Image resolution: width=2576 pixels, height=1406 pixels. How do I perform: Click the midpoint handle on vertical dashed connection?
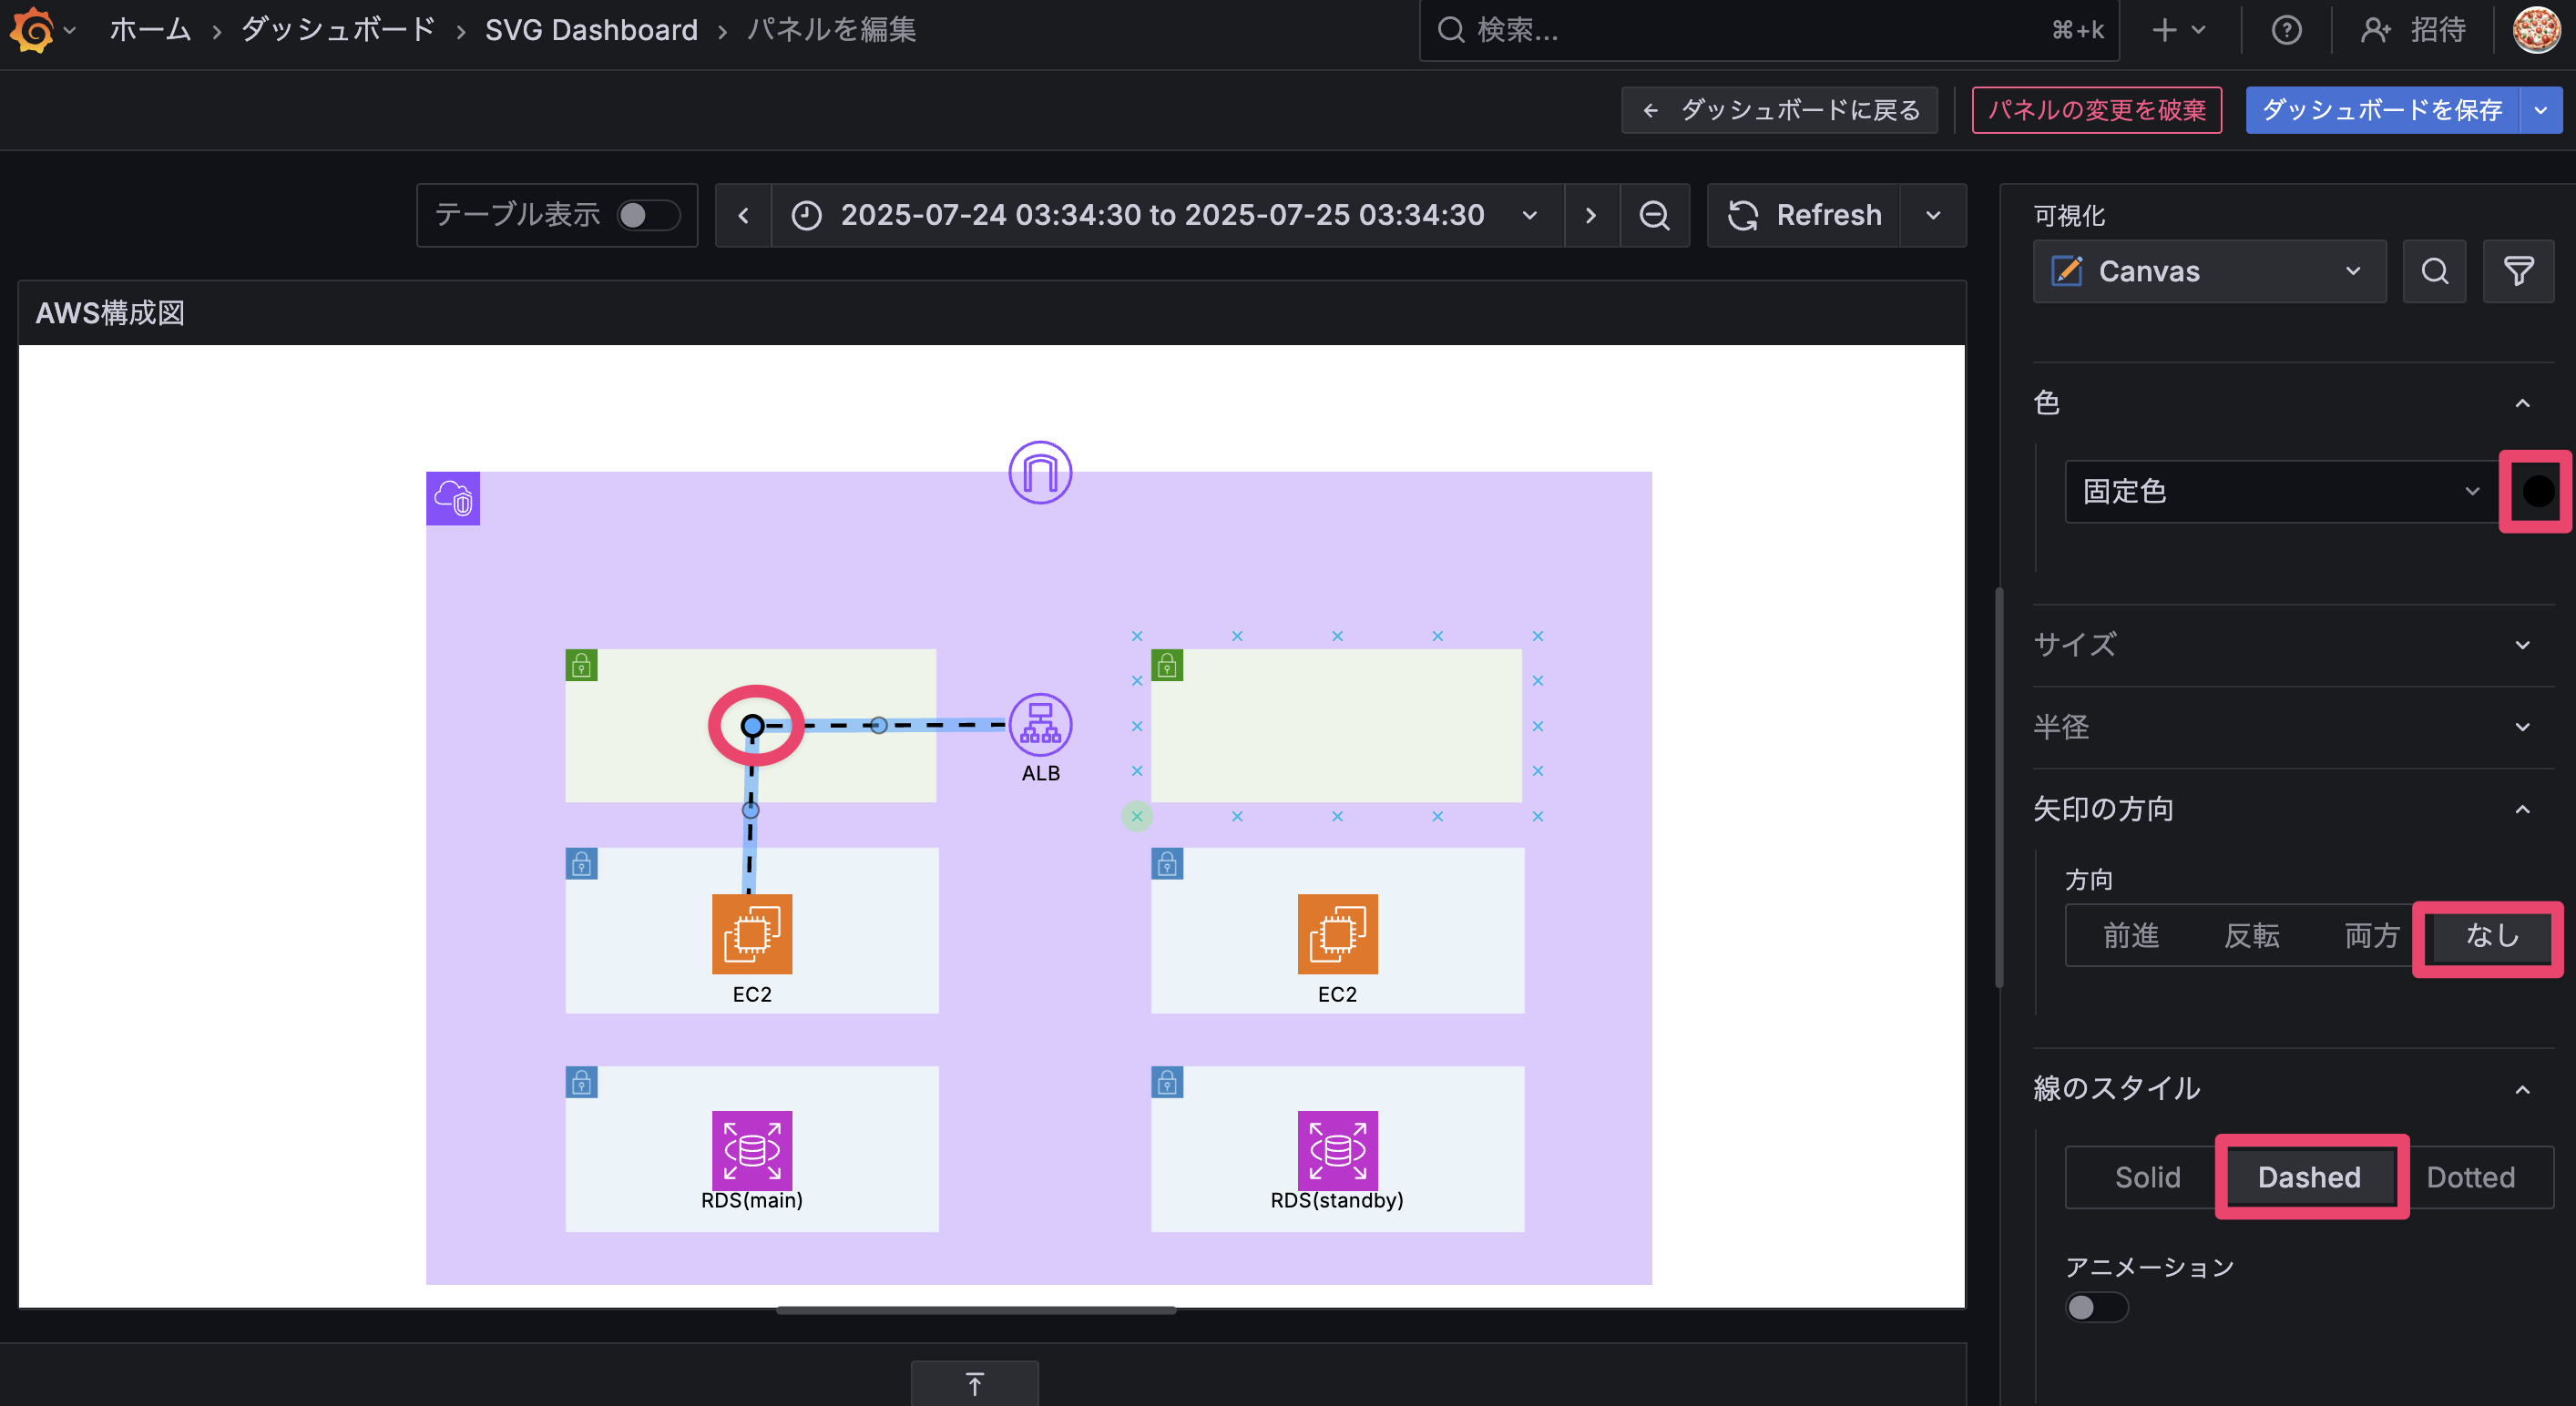(750, 810)
